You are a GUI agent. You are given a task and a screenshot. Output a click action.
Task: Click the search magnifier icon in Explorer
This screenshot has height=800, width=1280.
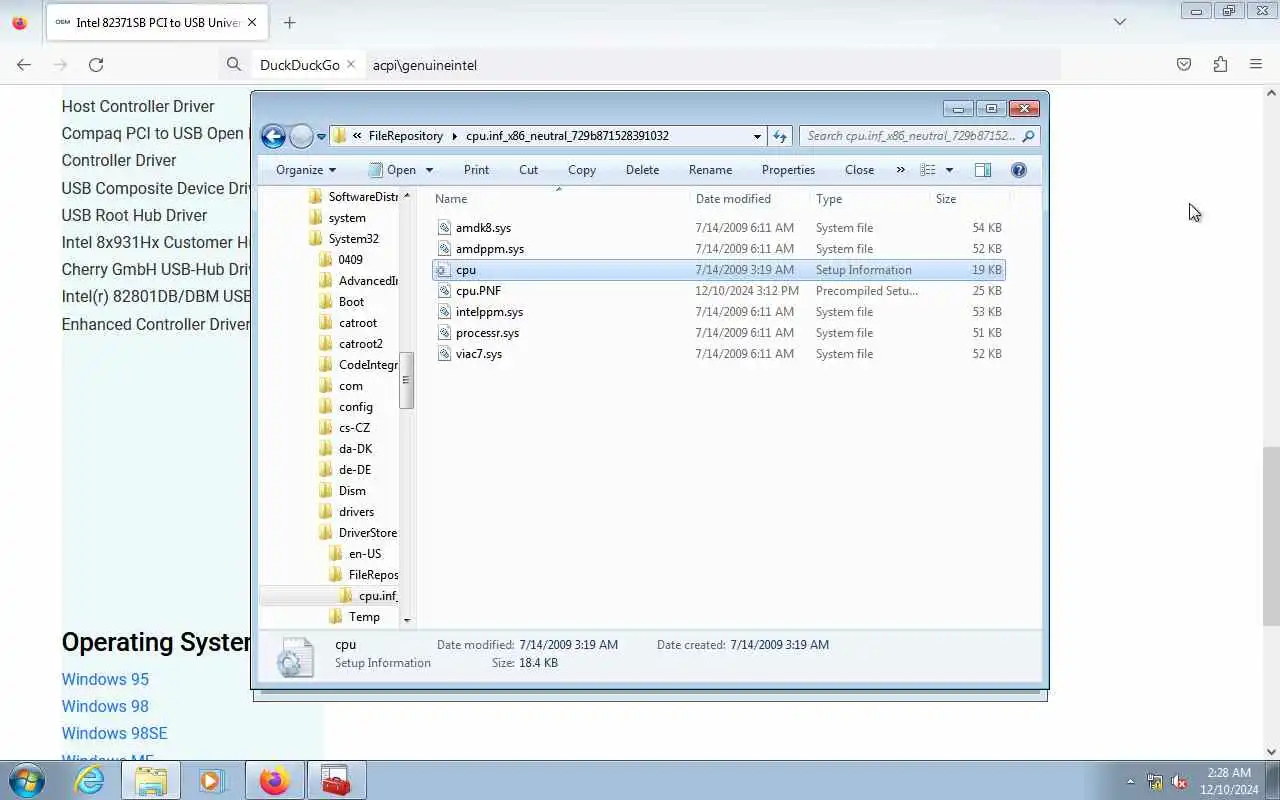(1029, 136)
